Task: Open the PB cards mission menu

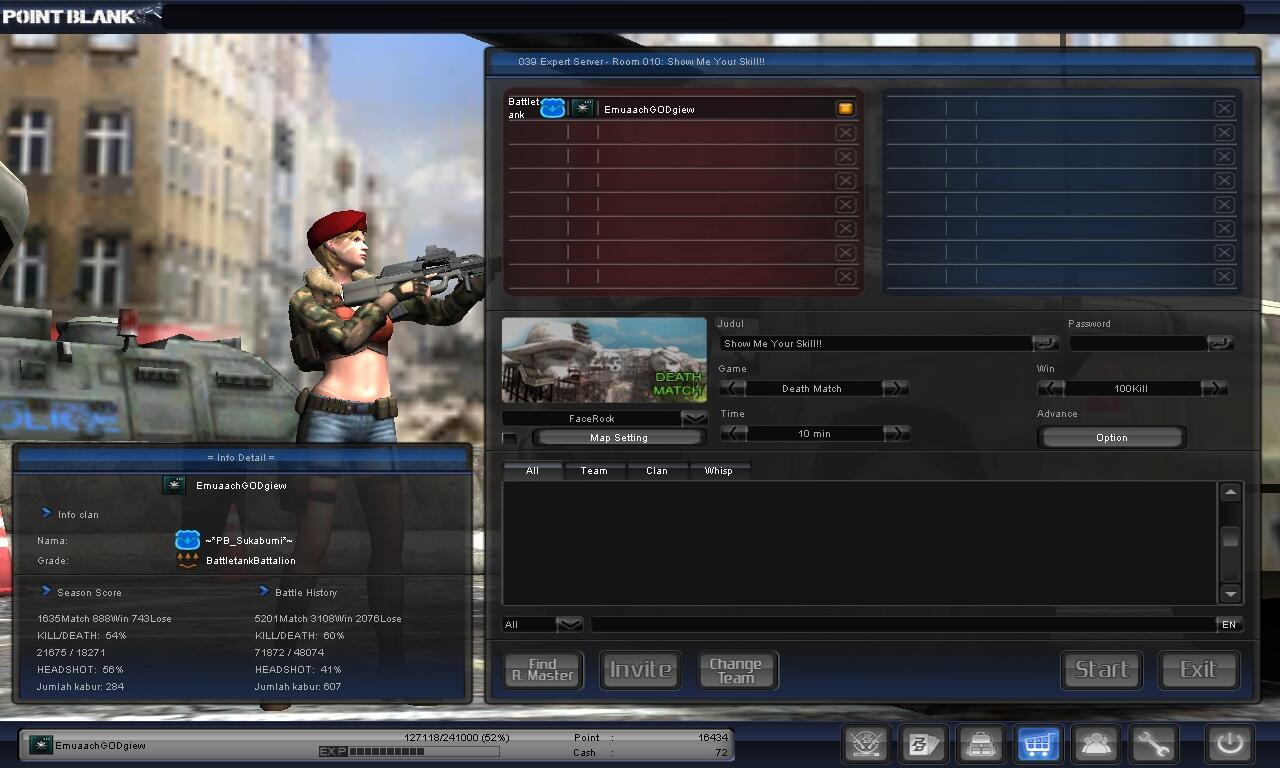Action: click(923, 744)
